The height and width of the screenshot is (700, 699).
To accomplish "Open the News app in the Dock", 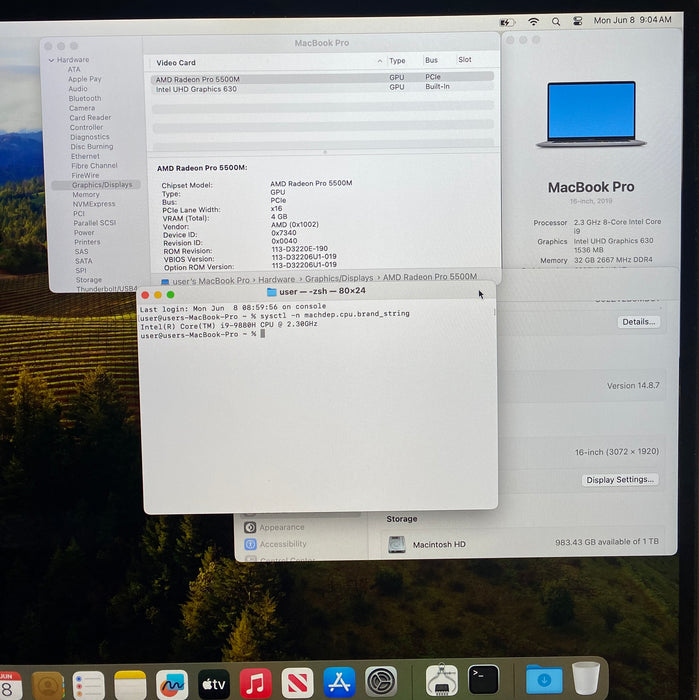I will tap(297, 683).
